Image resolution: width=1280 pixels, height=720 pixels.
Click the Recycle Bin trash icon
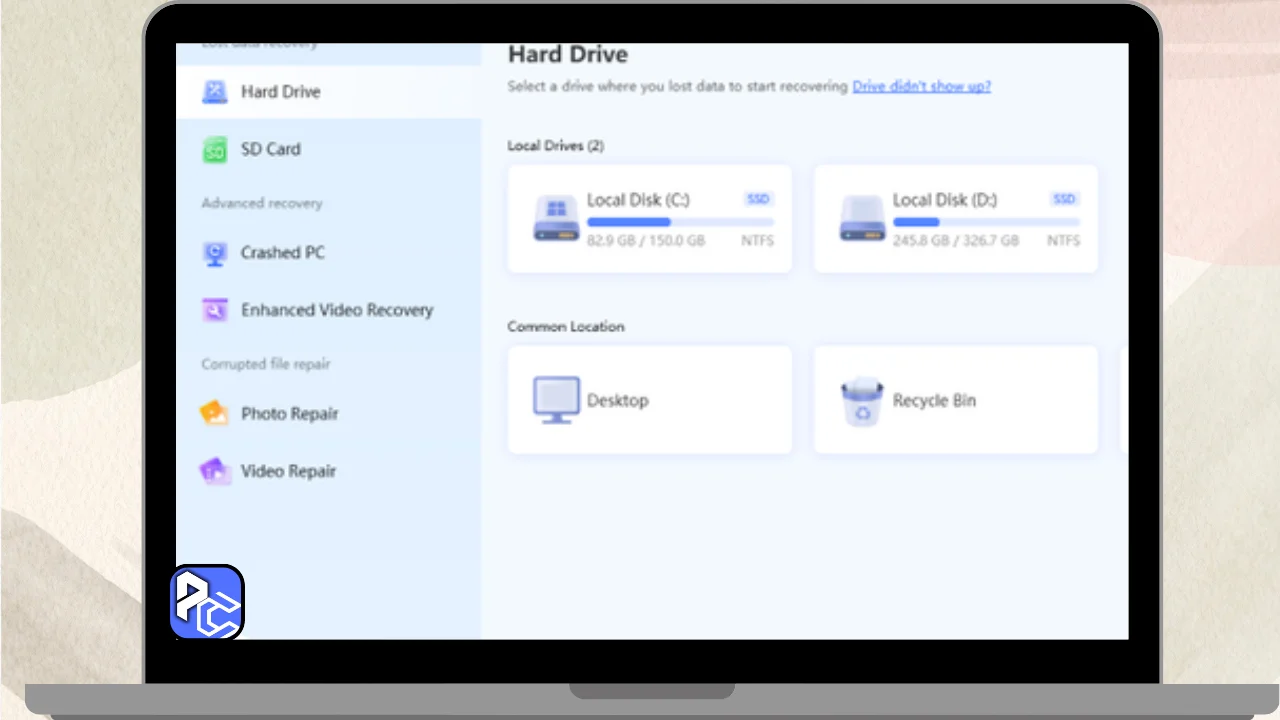pos(862,401)
